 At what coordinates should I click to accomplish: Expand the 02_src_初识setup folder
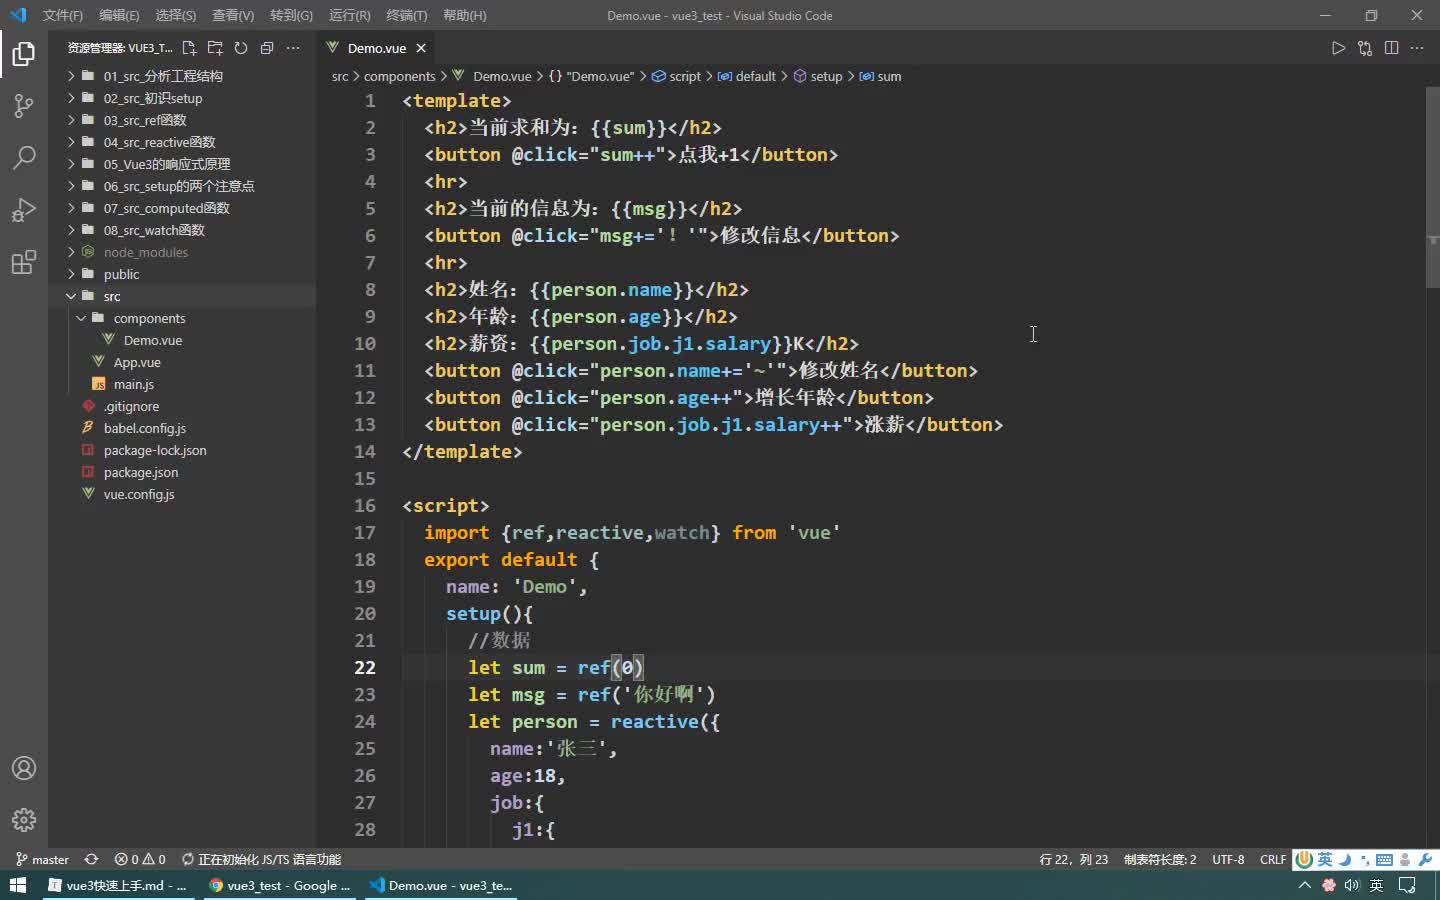(182, 98)
